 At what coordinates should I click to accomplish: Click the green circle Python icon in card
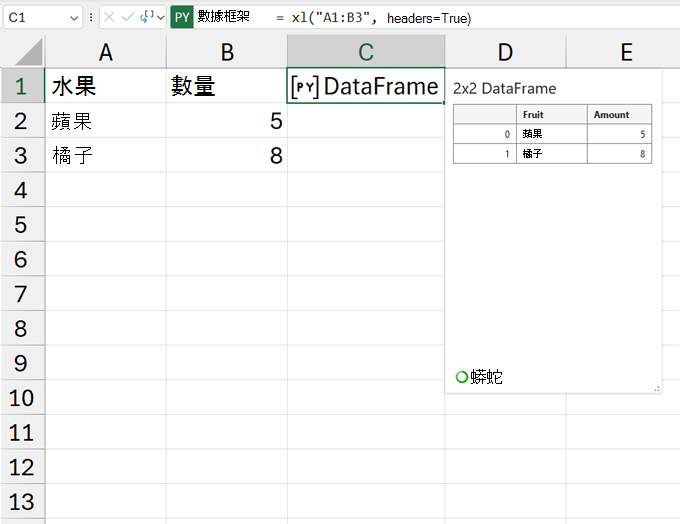pyautogui.click(x=461, y=377)
